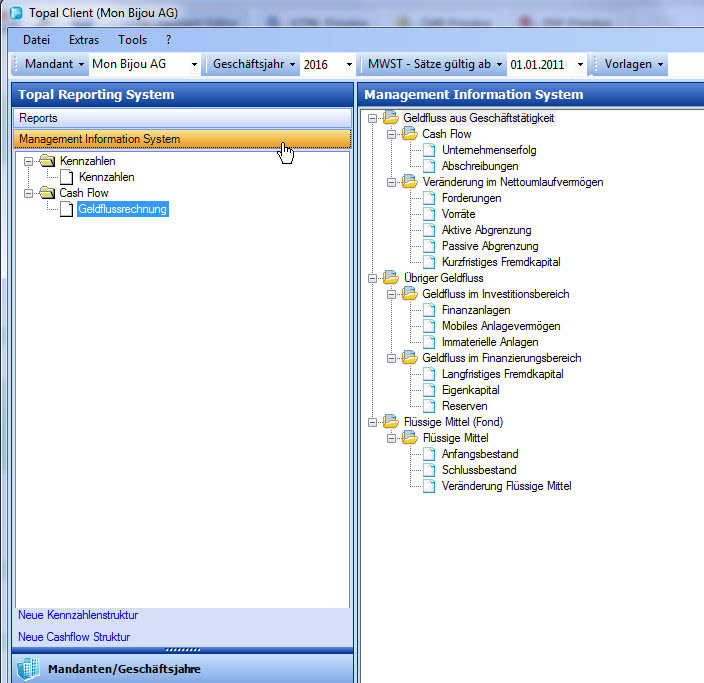Open the Geschäftsjahr 2016 combo box
This screenshot has height=683, width=704.
[349, 65]
